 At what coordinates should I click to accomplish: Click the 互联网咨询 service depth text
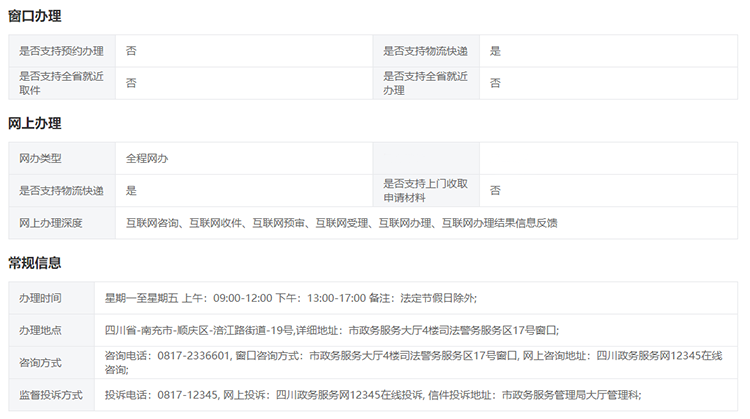[152, 222]
